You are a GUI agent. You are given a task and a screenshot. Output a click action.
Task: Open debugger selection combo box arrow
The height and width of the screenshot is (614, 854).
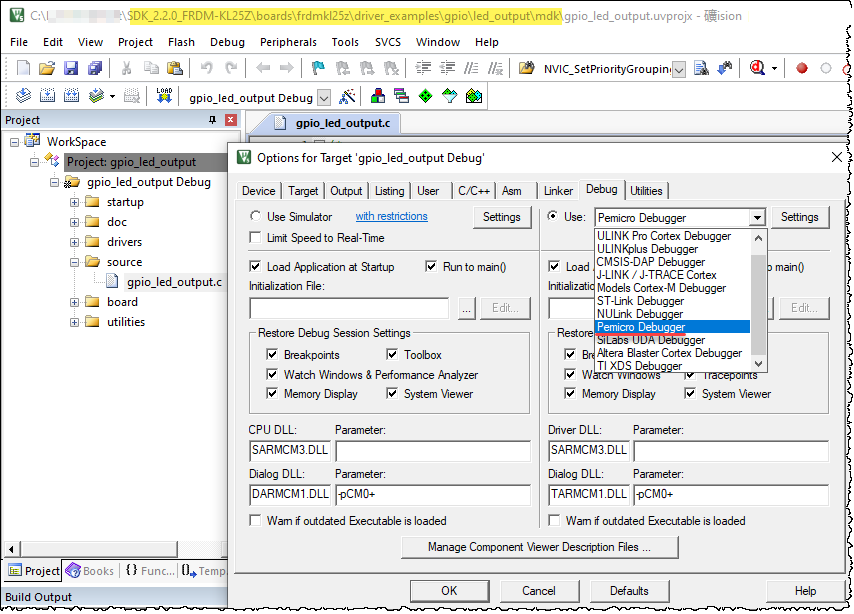(x=757, y=218)
